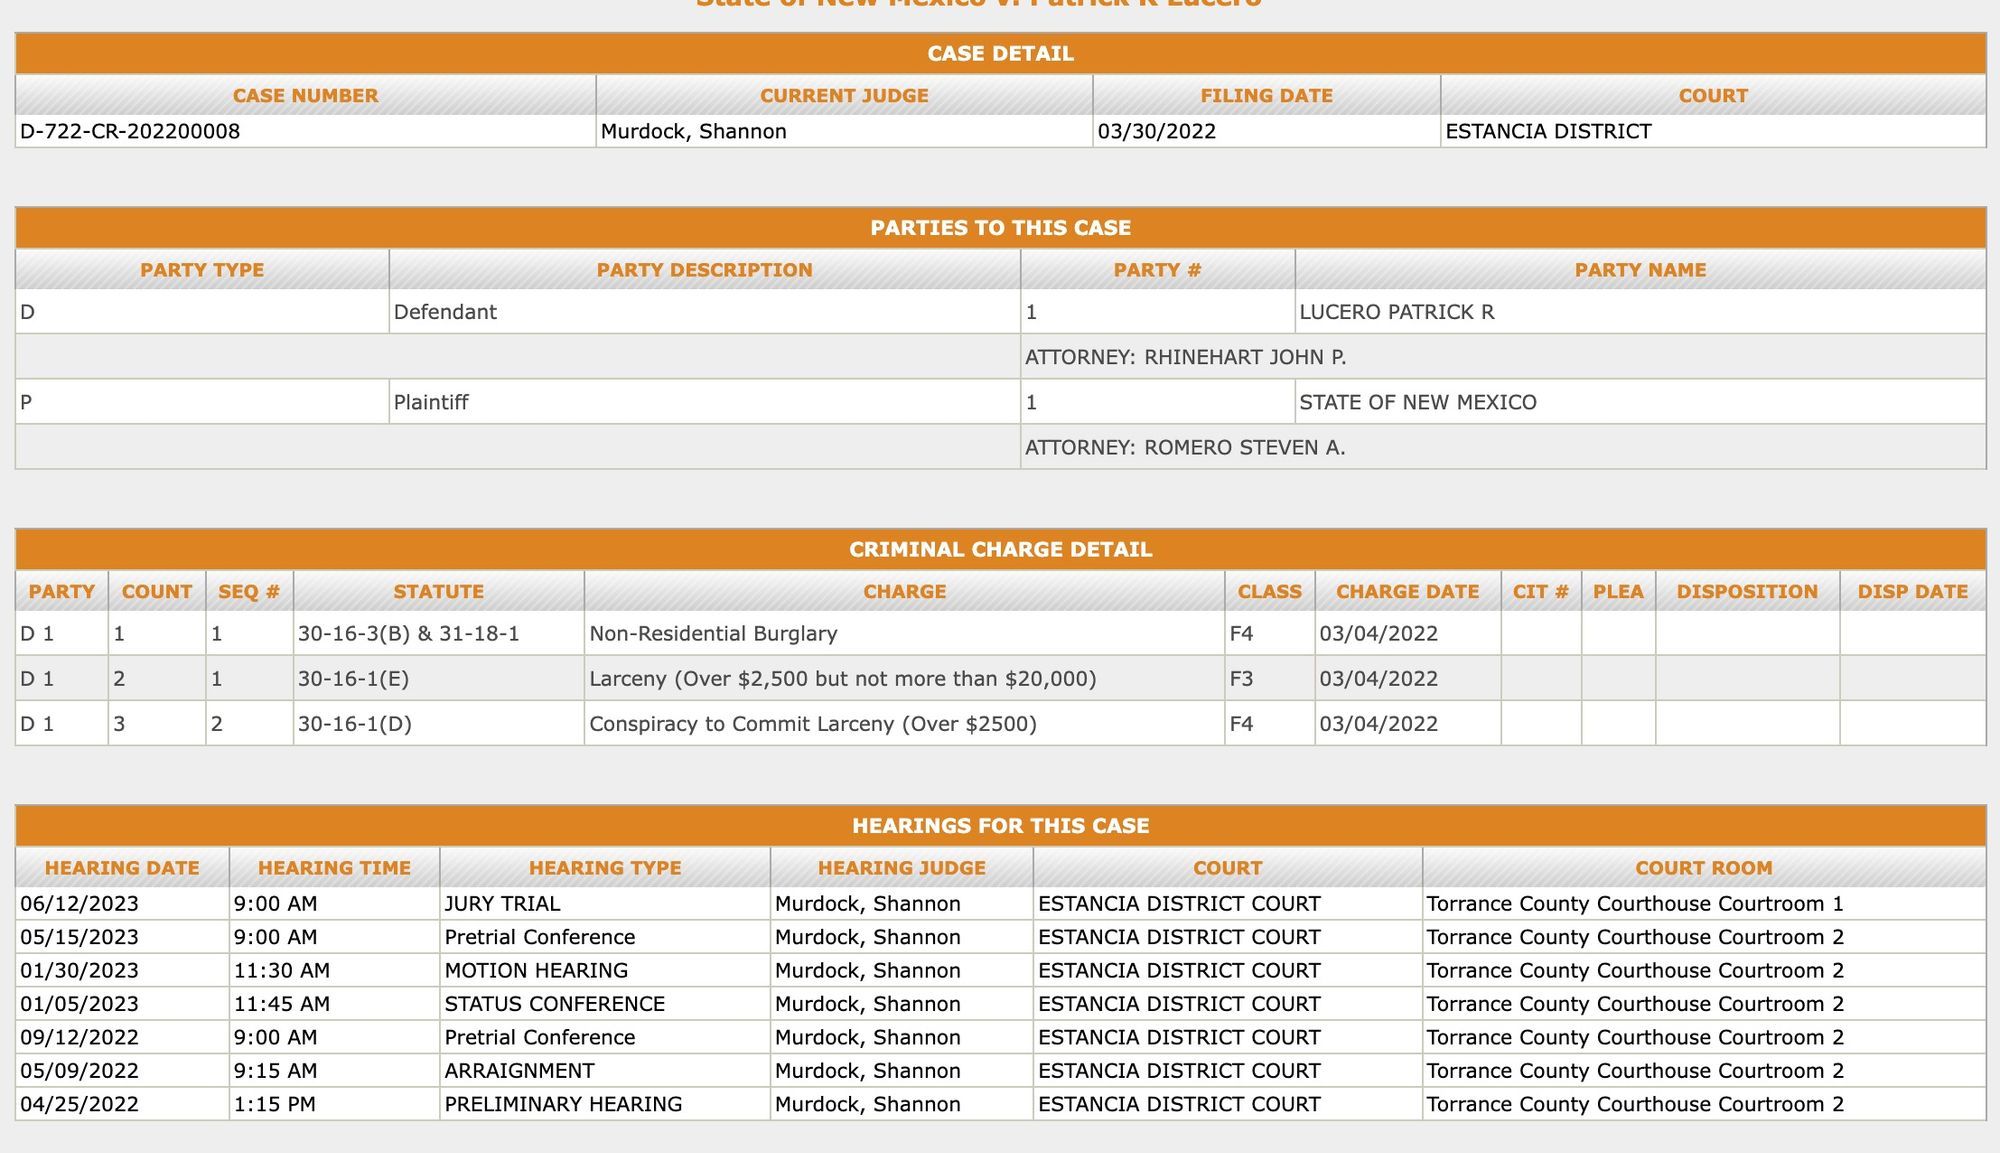Select the filing date 03/30/2022 cell
This screenshot has width=2000, height=1153.
1157,131
